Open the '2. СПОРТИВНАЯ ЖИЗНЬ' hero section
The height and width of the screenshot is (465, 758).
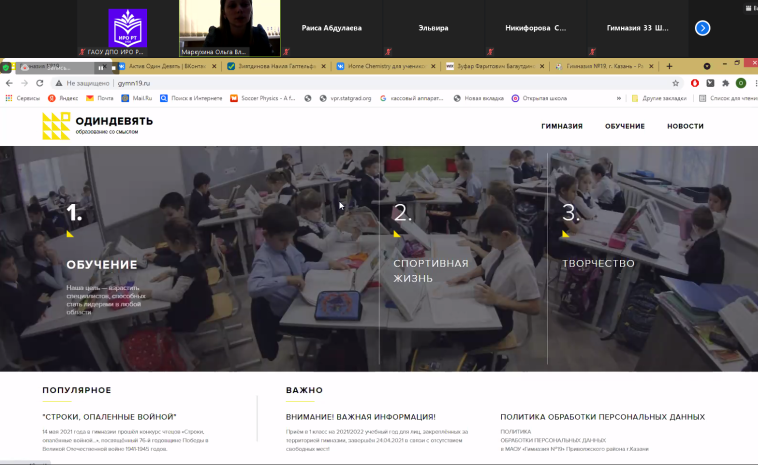pos(431,271)
